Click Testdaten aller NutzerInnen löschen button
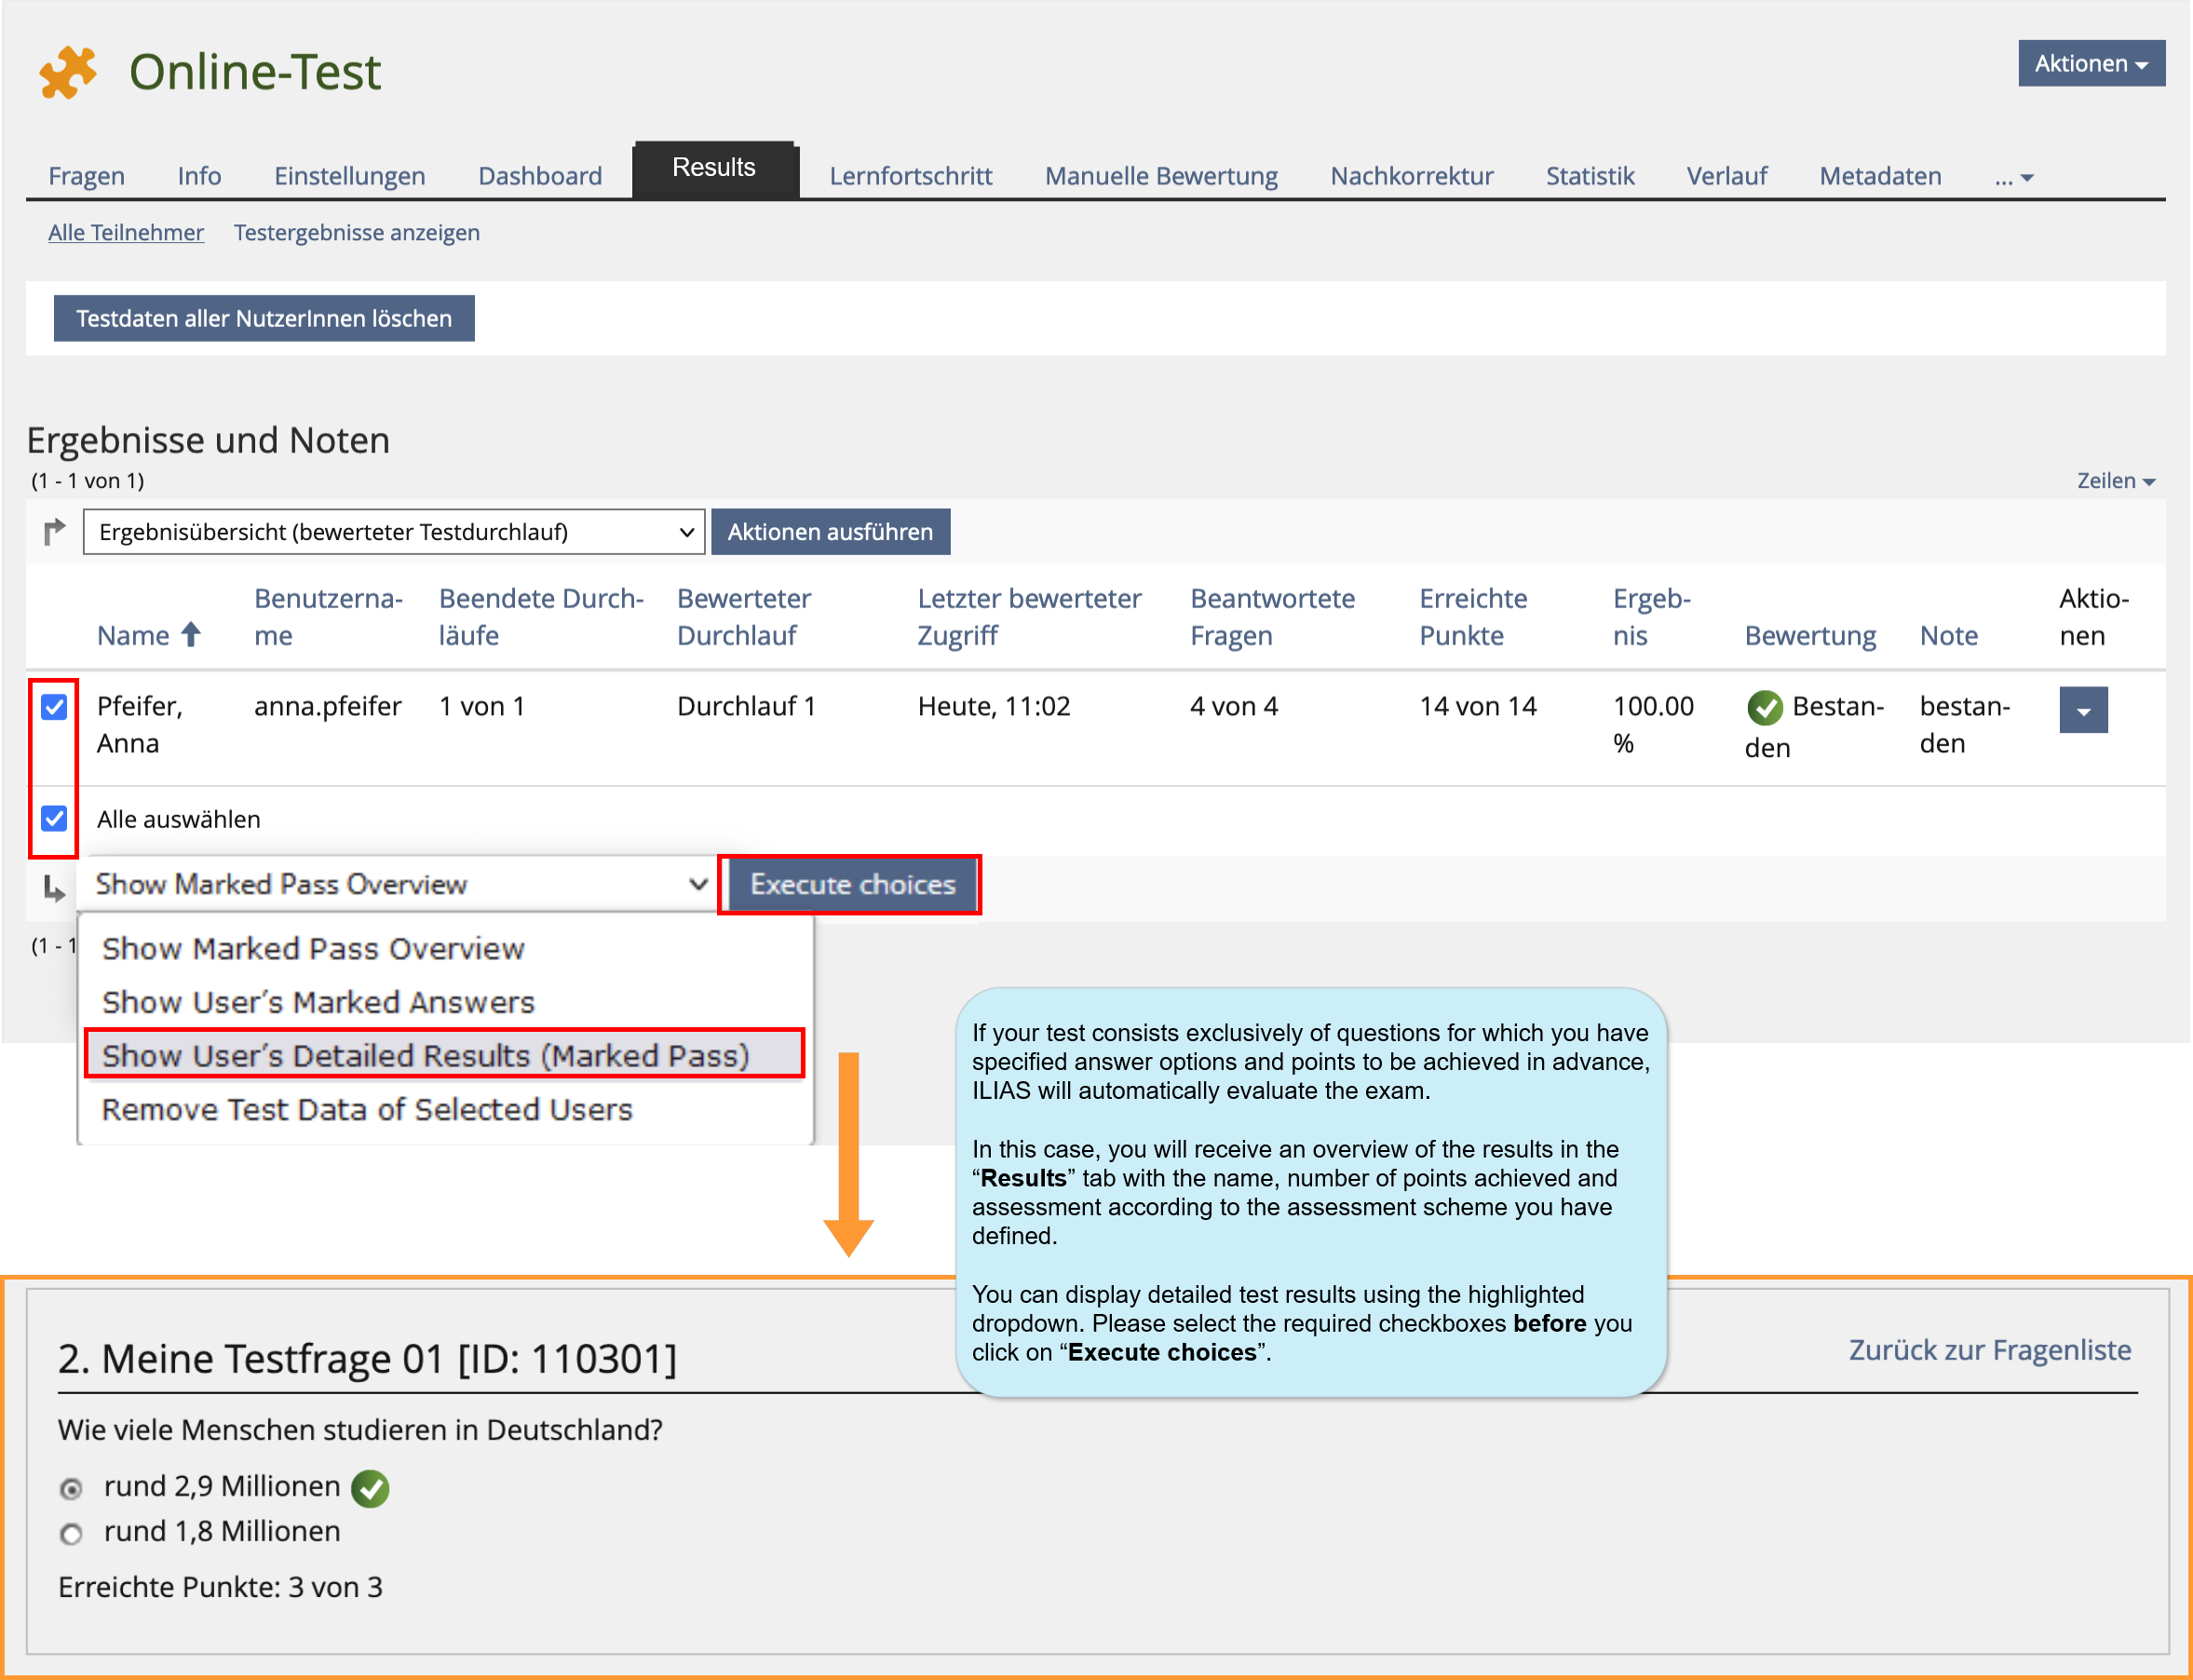Screen dimensions: 2193x1680 click(x=264, y=318)
